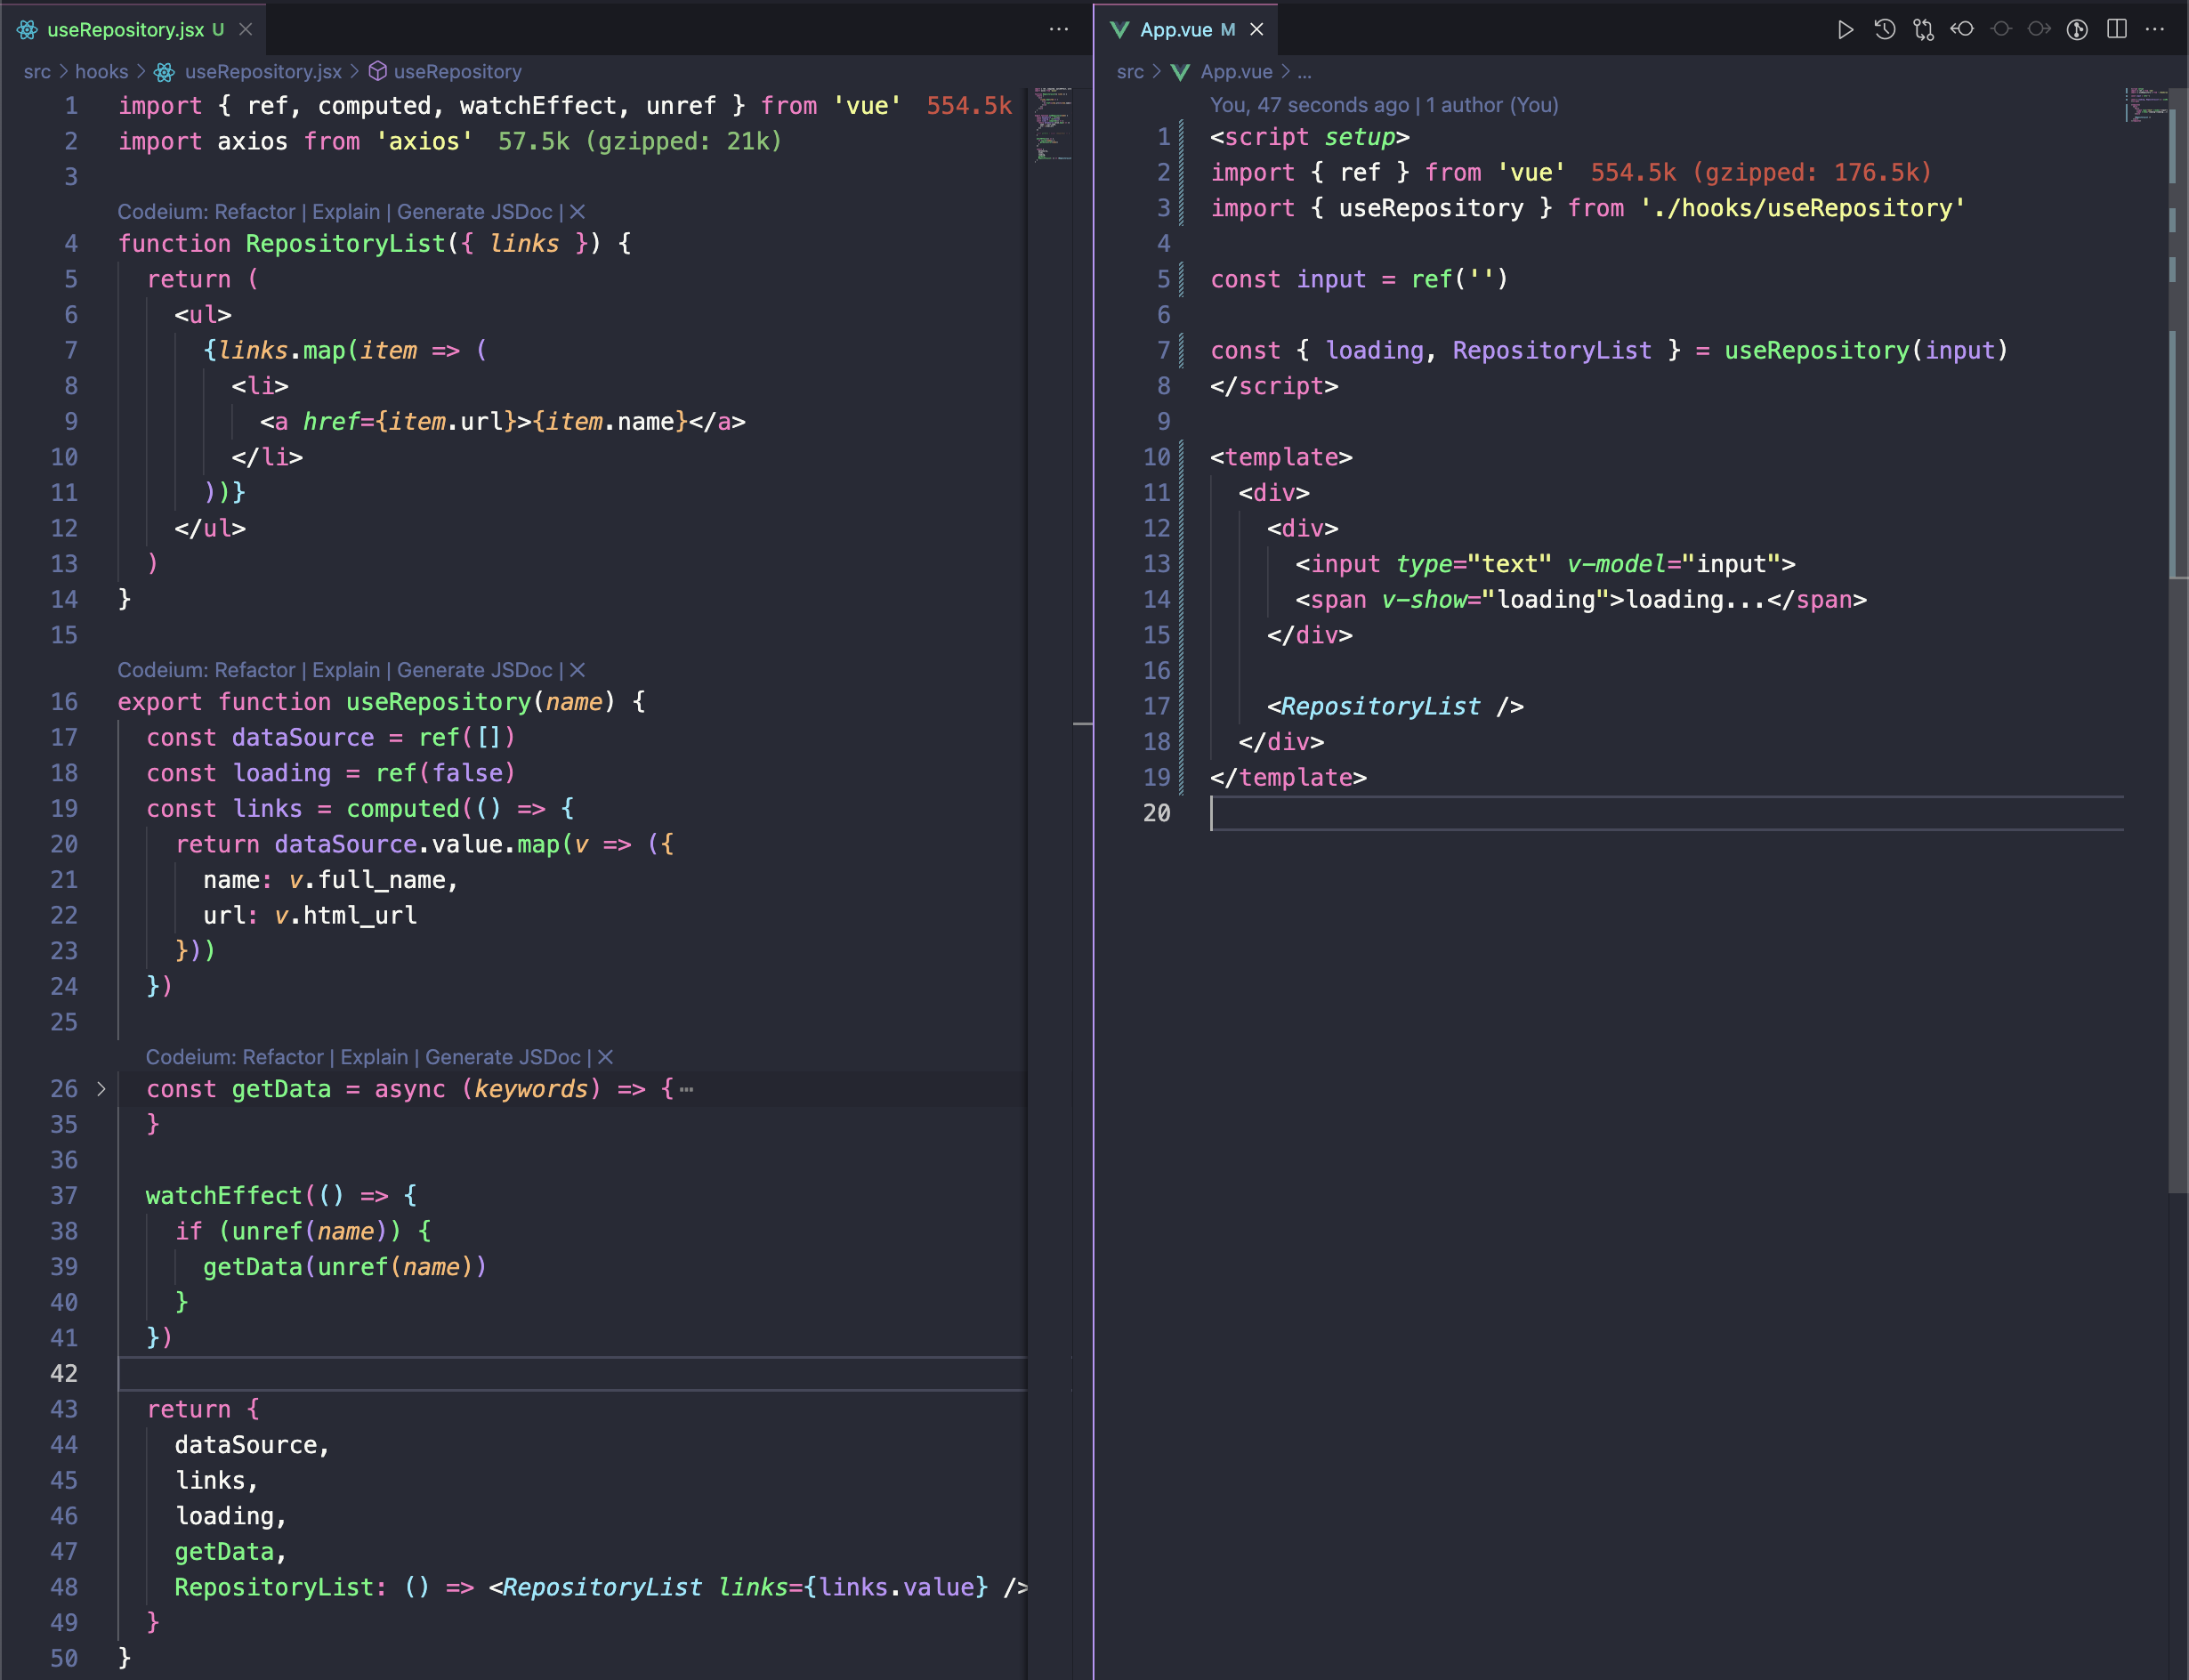Click the cube symbol icon in left breadcrumb
2189x1680 pixels.
coord(378,71)
